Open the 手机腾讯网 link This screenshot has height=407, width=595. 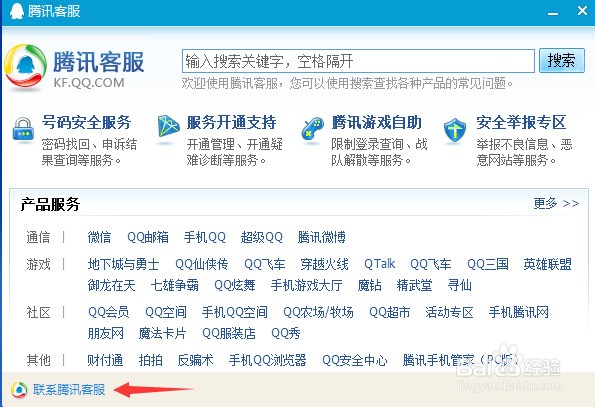click(519, 313)
